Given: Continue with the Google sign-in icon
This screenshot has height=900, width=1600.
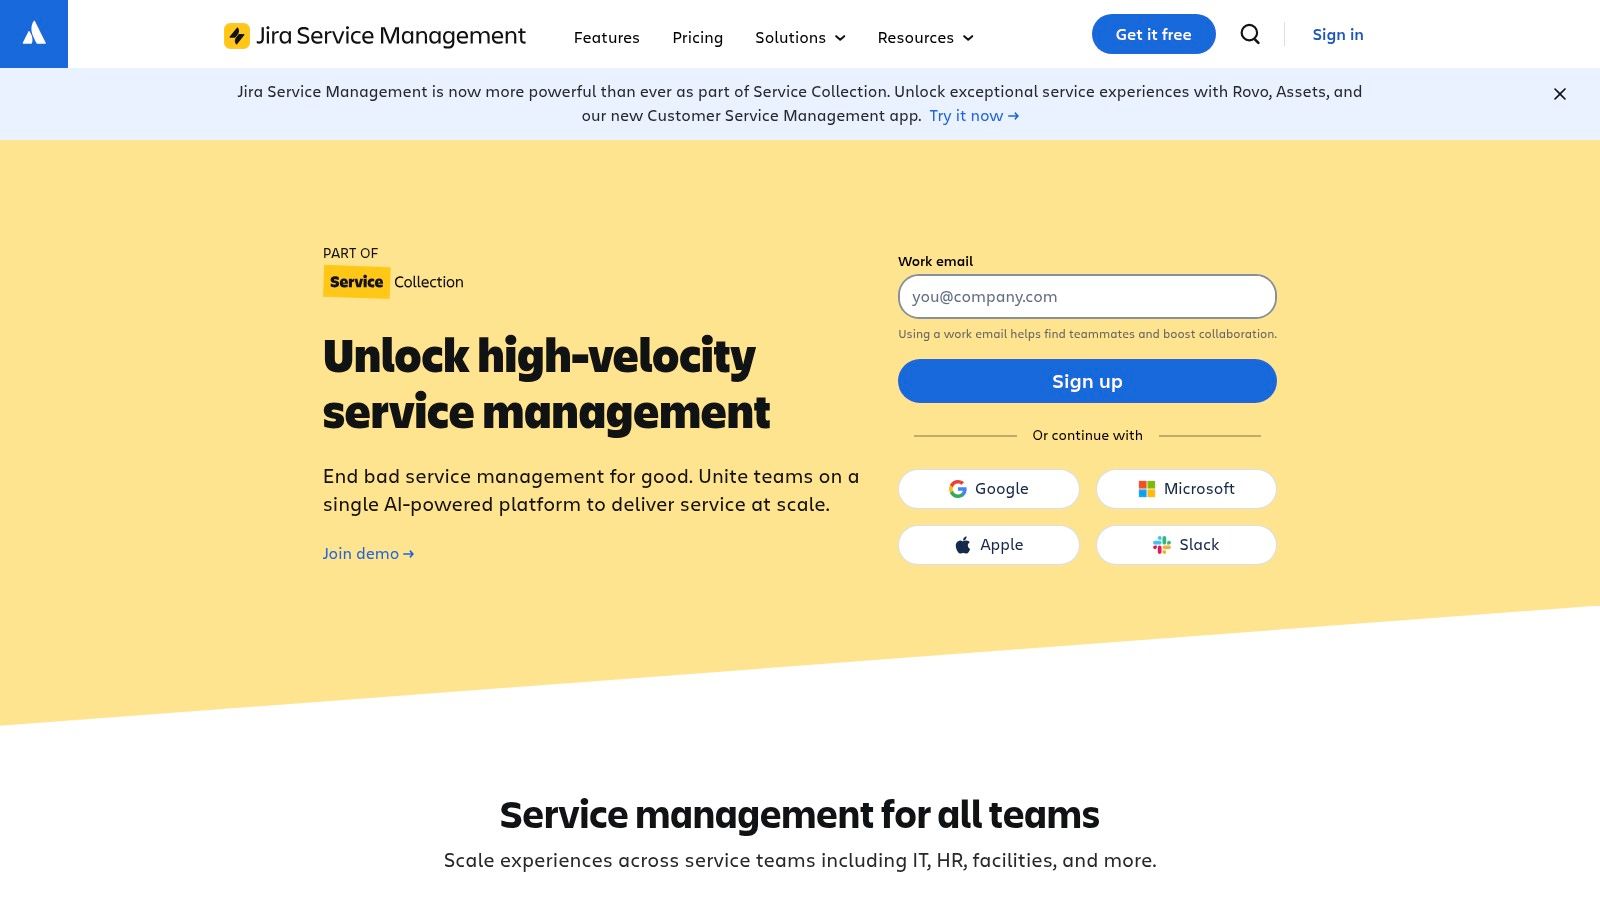Looking at the screenshot, I should pos(958,488).
